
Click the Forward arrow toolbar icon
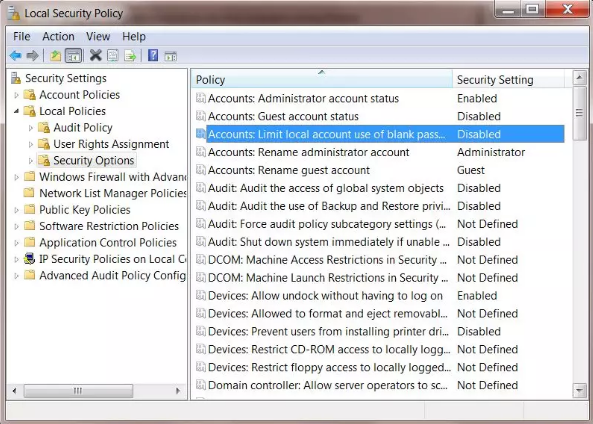coord(33,56)
